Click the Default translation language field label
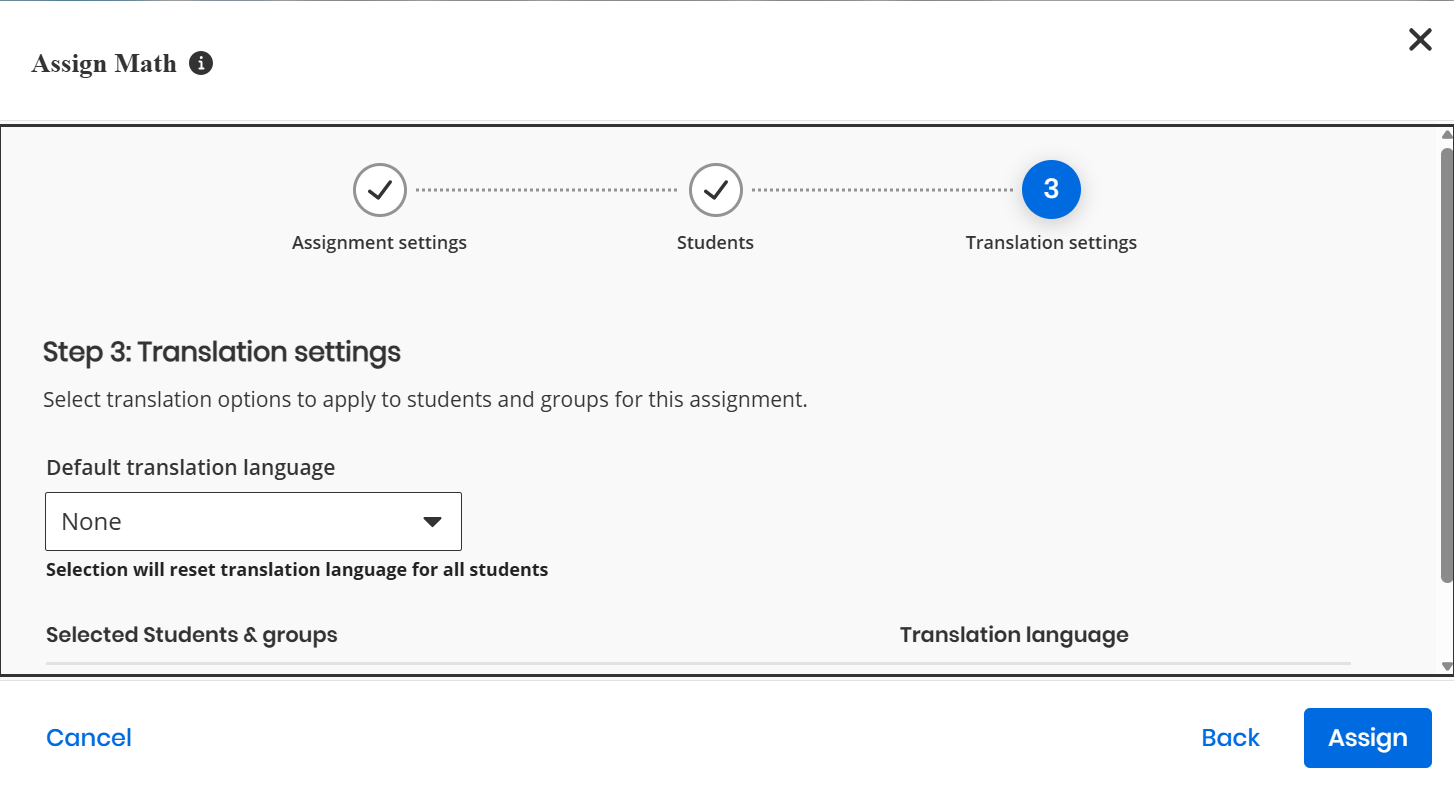Screen dimensions: 1454x792 190,468
